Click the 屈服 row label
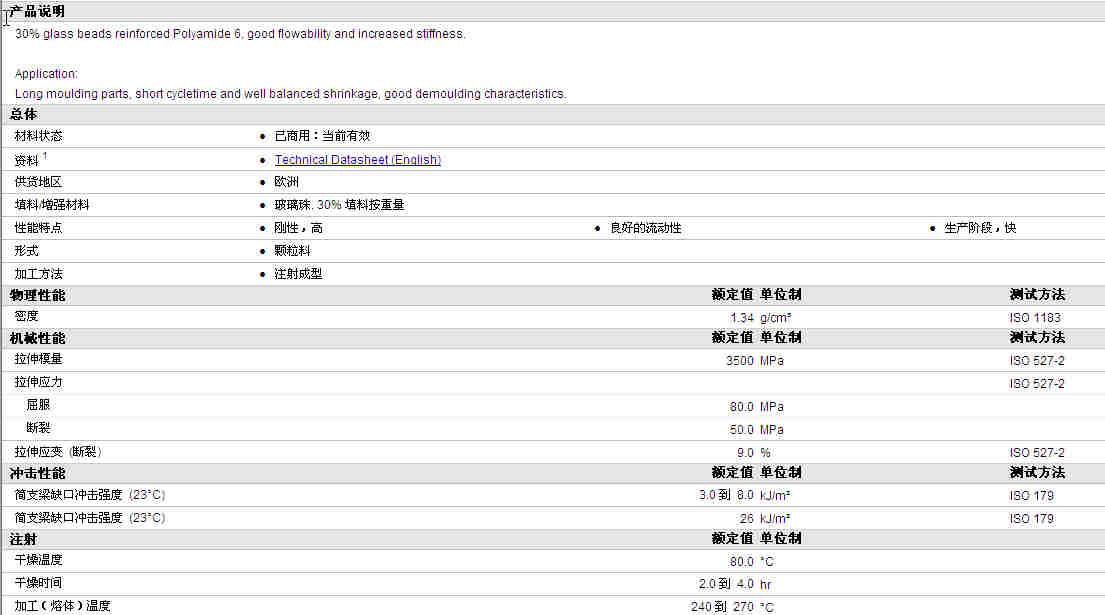 pyautogui.click(x=38, y=406)
